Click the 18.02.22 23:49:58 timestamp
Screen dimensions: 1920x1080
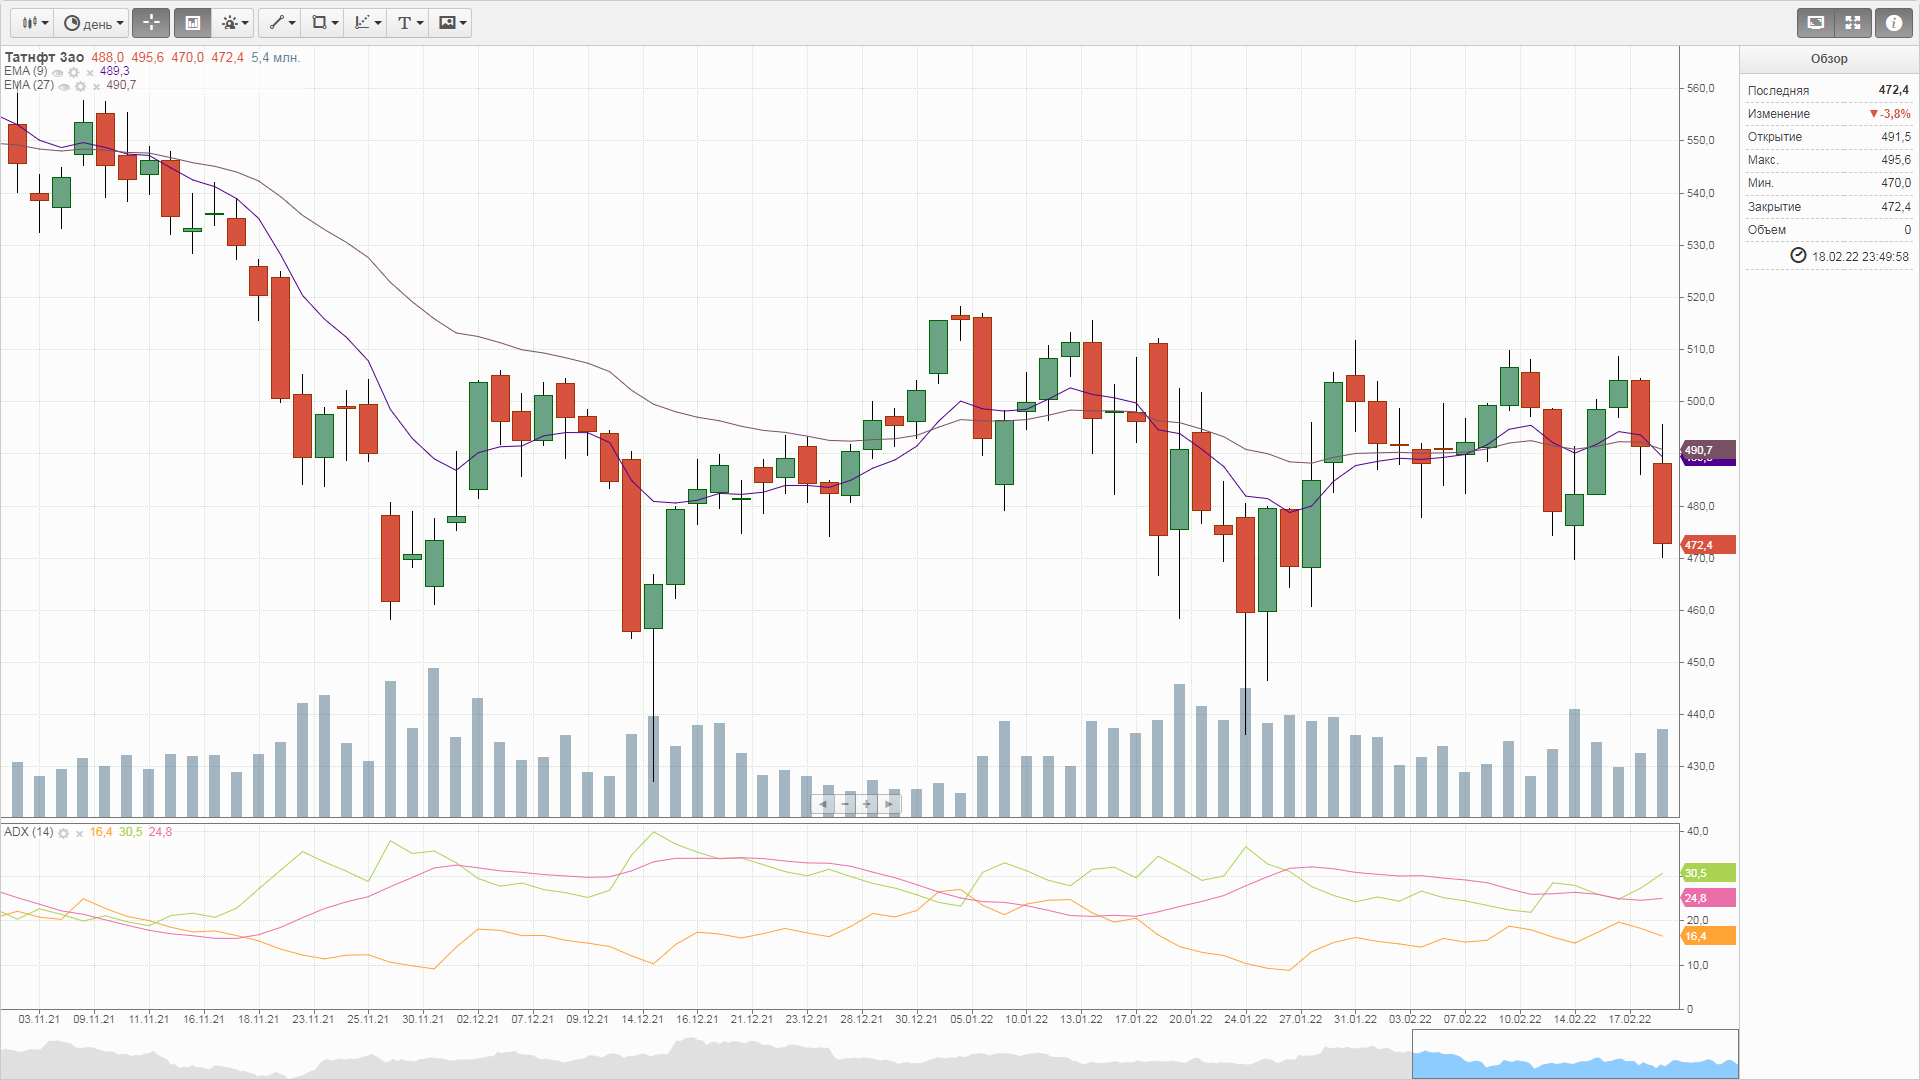click(x=1860, y=257)
